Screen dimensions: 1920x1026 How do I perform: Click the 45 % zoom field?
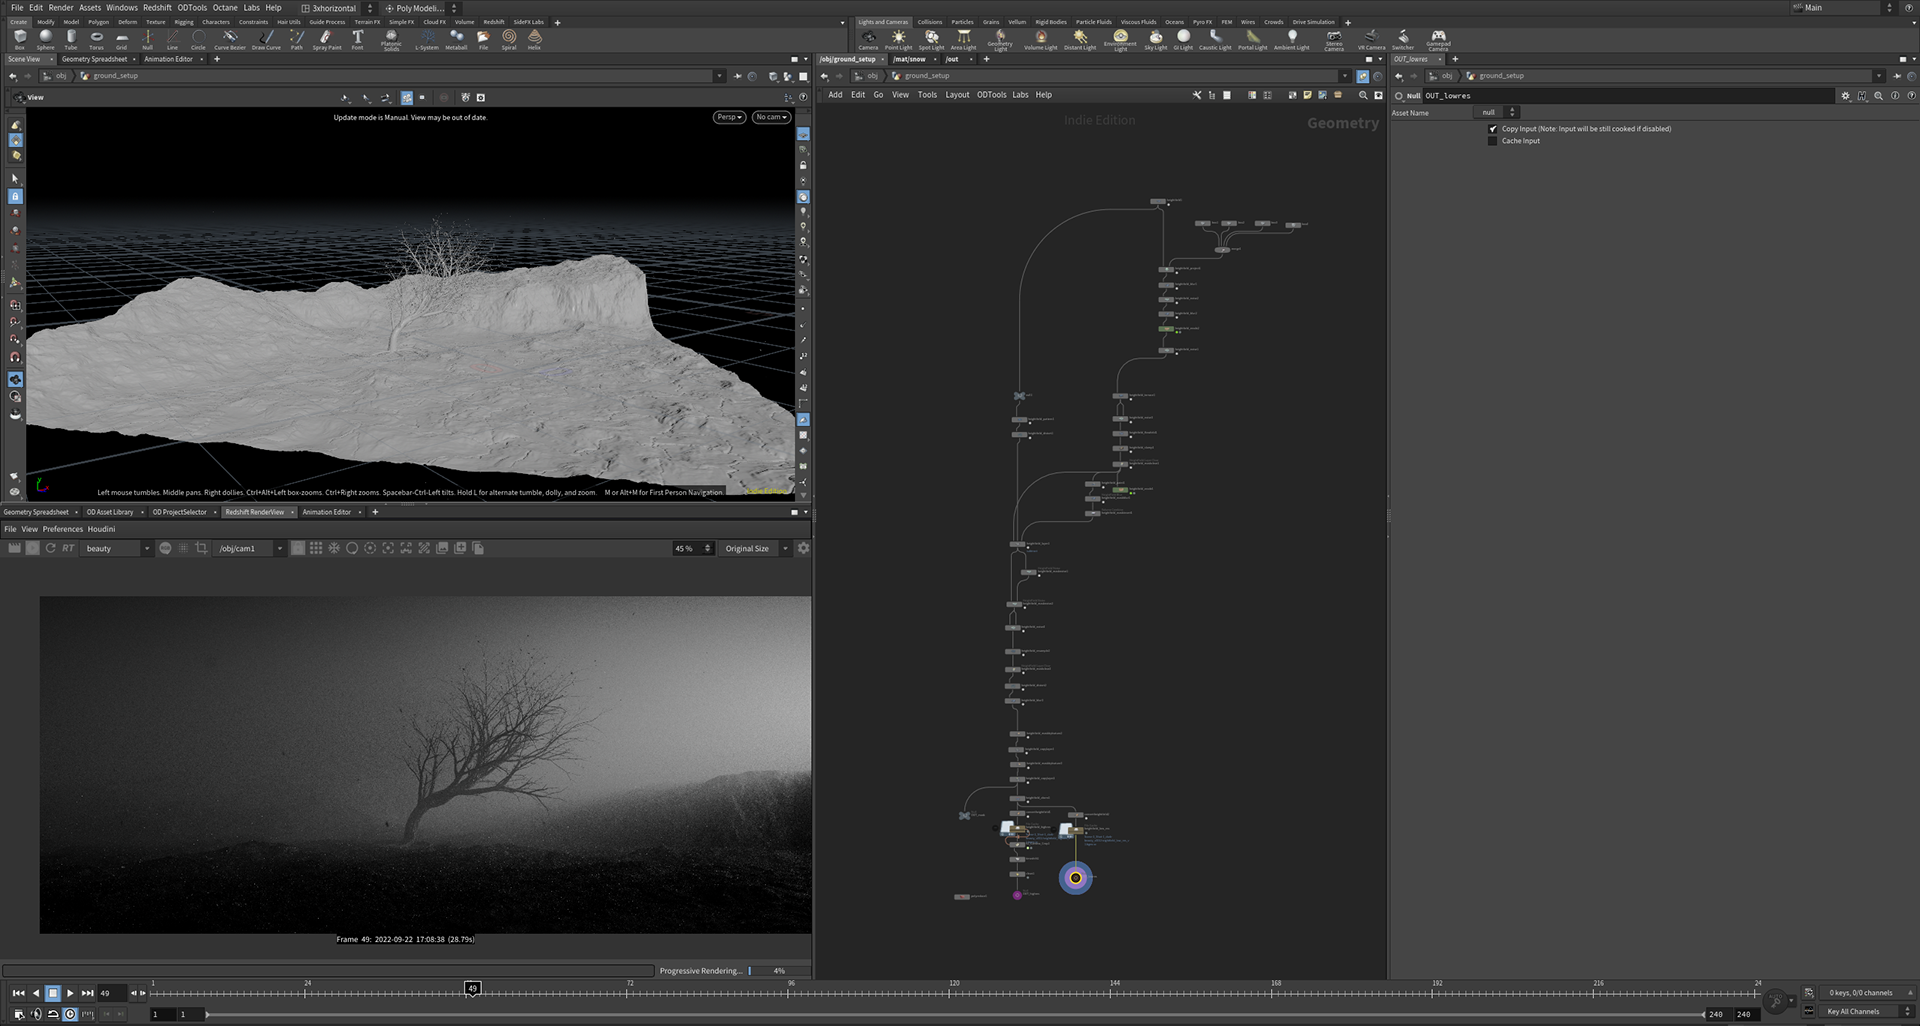(x=692, y=548)
